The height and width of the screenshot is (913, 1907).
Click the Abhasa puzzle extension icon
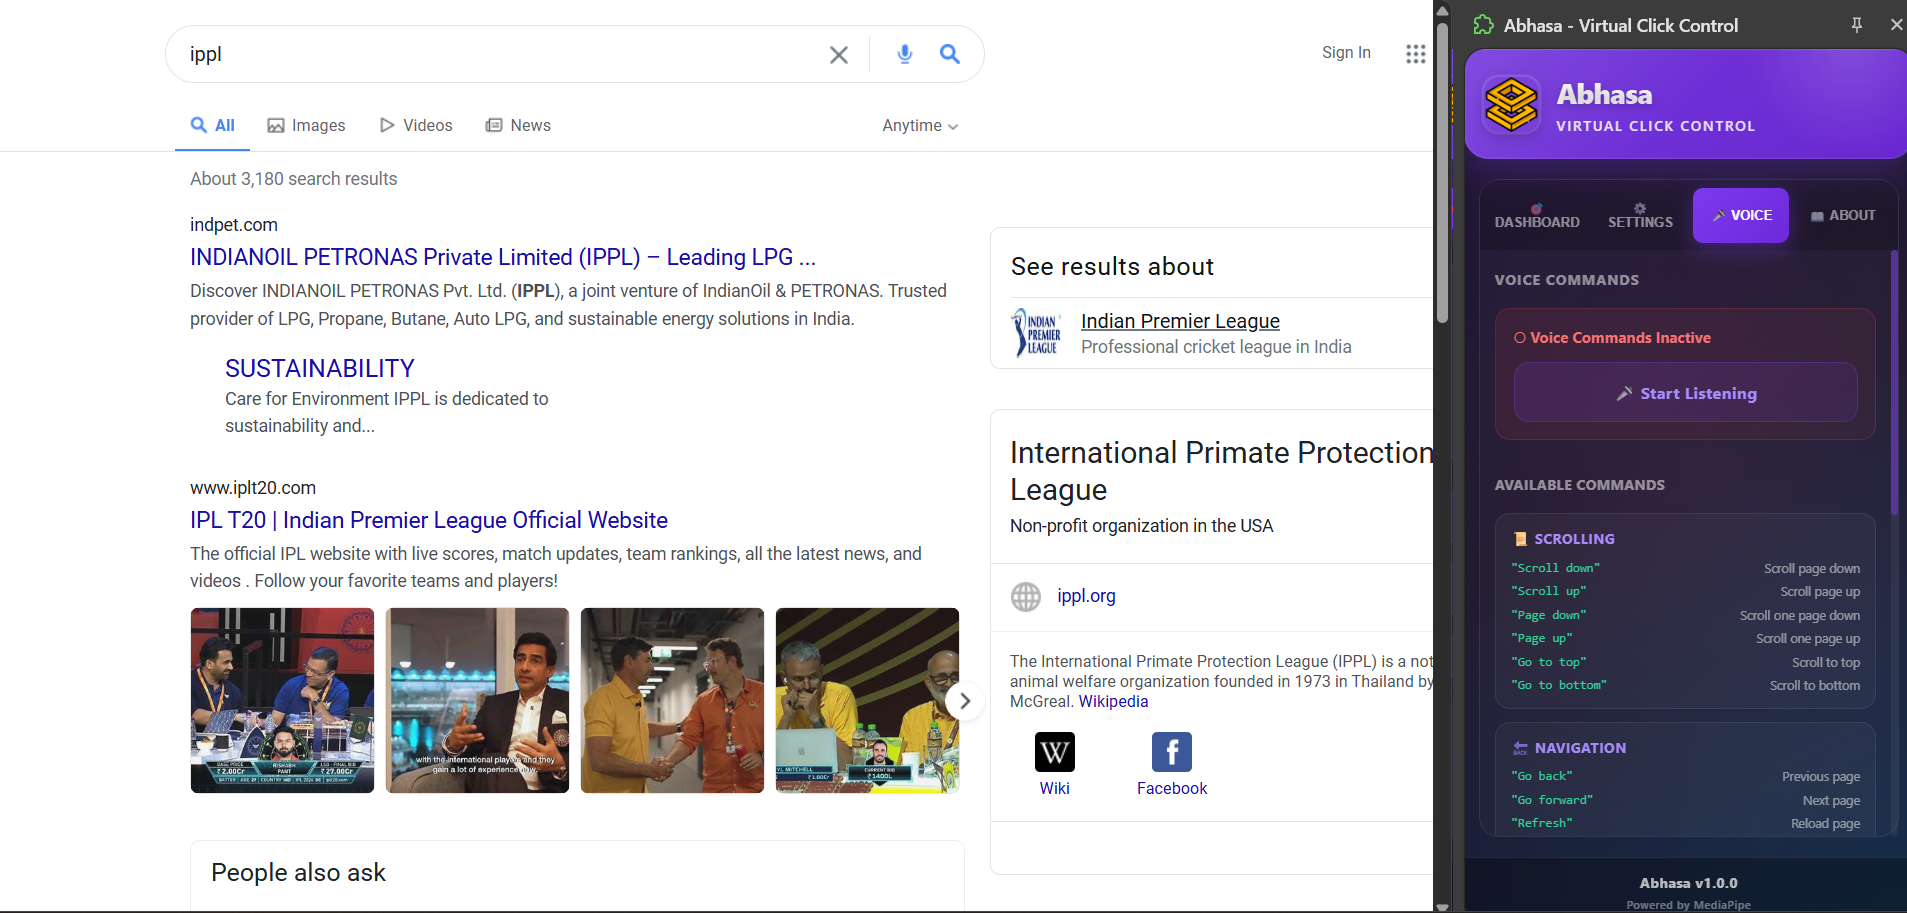[1484, 25]
